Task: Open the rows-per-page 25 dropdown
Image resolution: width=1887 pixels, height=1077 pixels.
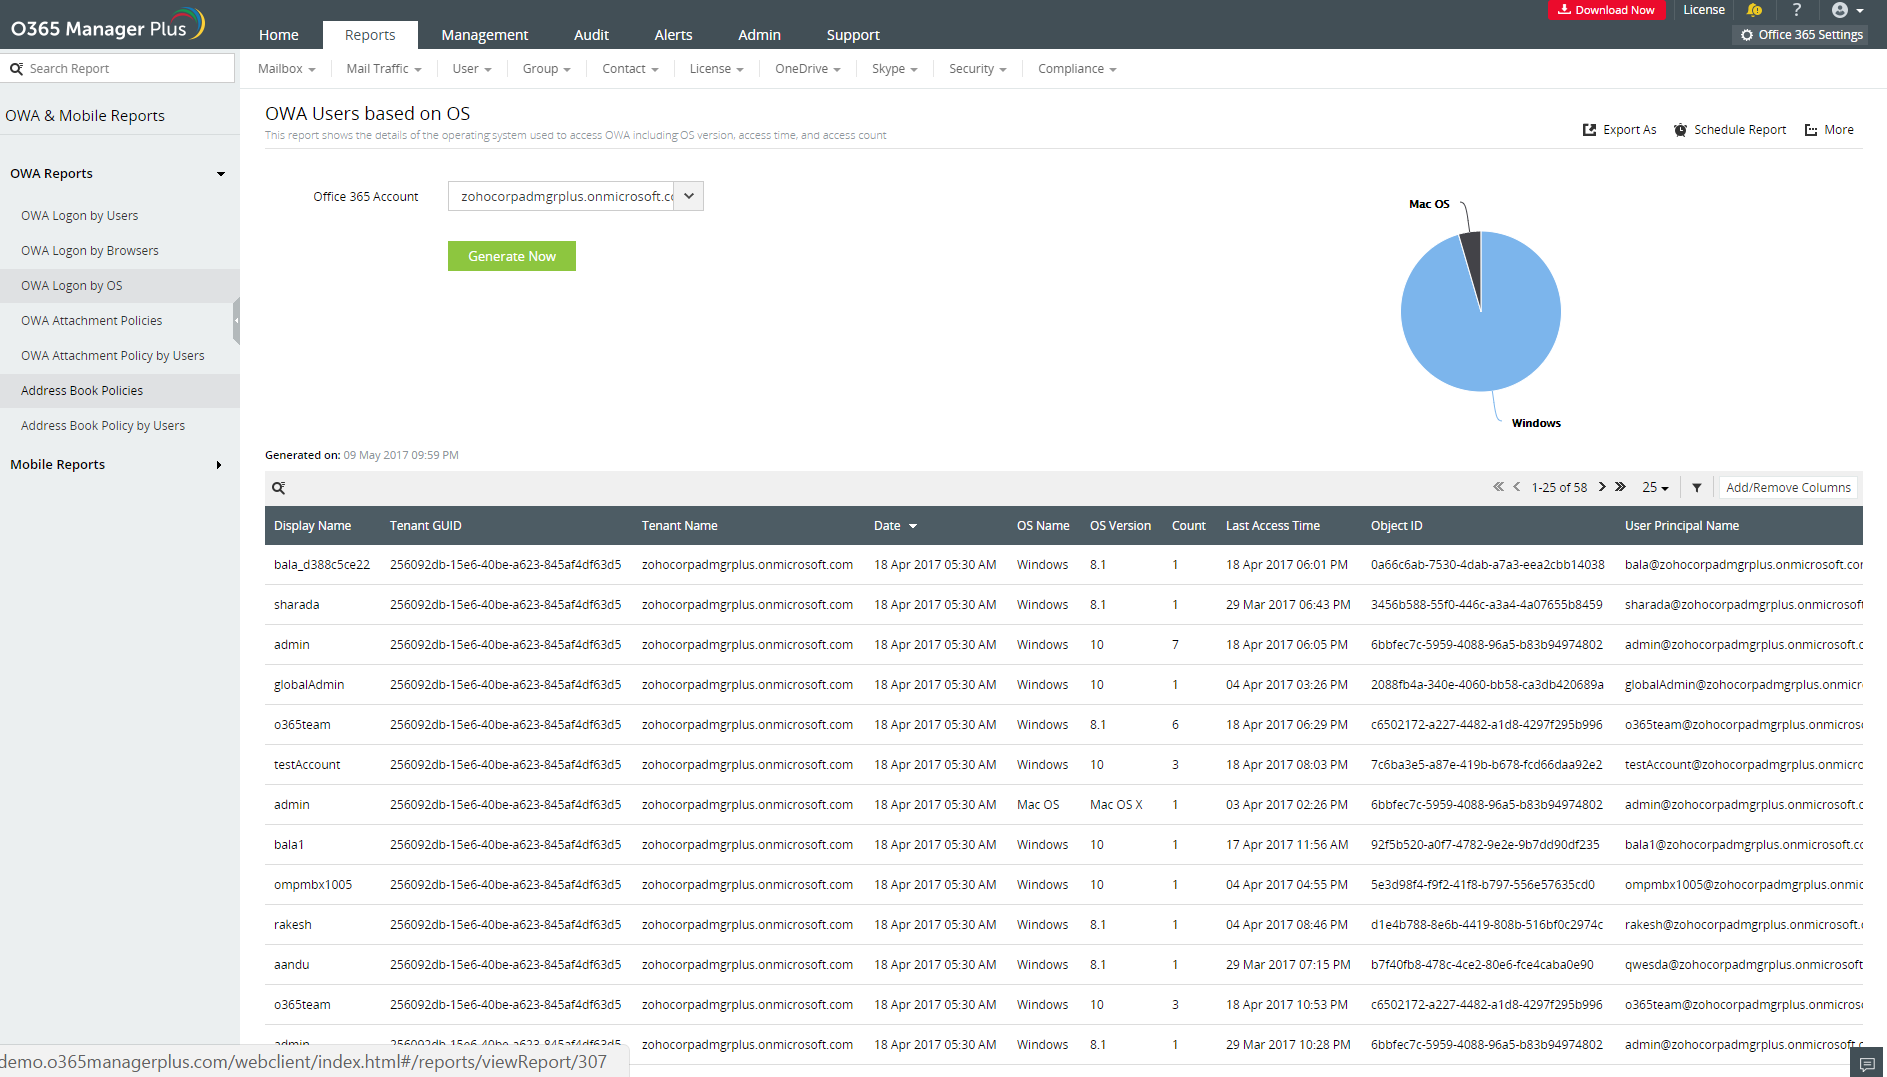Action: (x=1655, y=488)
